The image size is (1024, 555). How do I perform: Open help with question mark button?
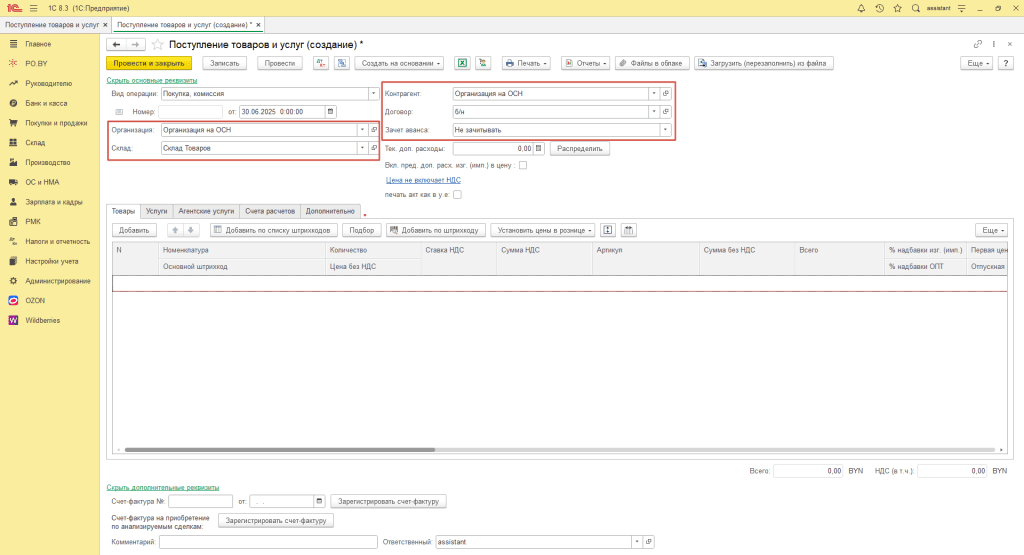[1006, 63]
